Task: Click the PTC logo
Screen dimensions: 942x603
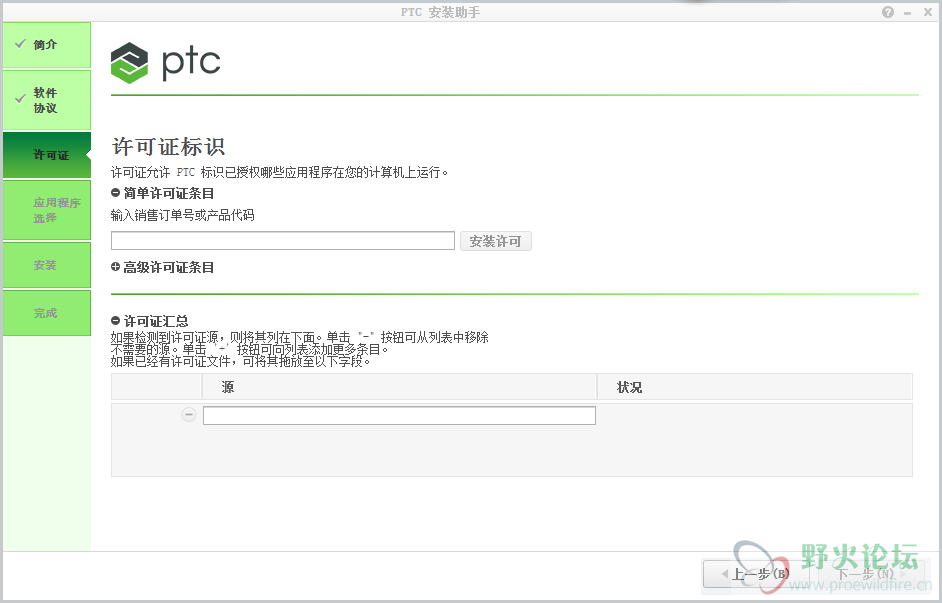Action: tap(166, 62)
